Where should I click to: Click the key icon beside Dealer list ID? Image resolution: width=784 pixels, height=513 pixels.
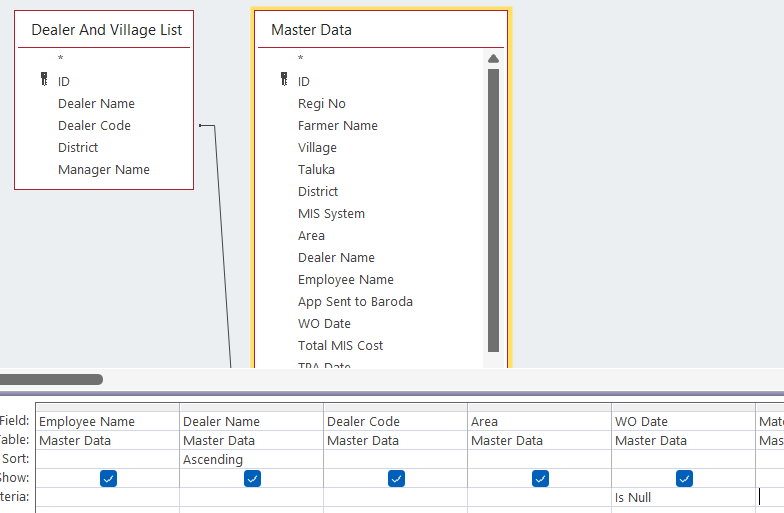[x=44, y=81]
